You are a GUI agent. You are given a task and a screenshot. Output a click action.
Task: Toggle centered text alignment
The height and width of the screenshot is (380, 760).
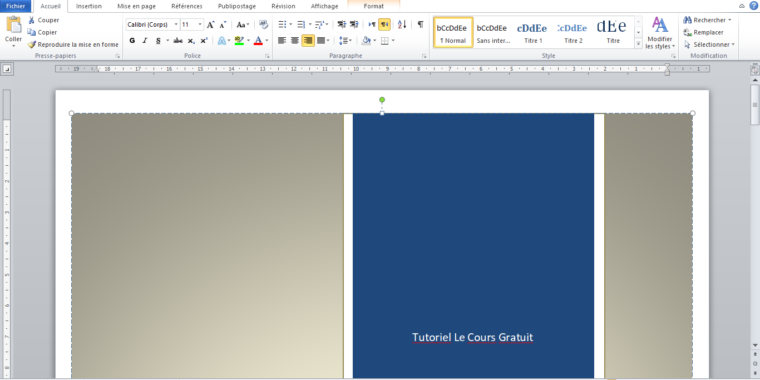point(295,41)
